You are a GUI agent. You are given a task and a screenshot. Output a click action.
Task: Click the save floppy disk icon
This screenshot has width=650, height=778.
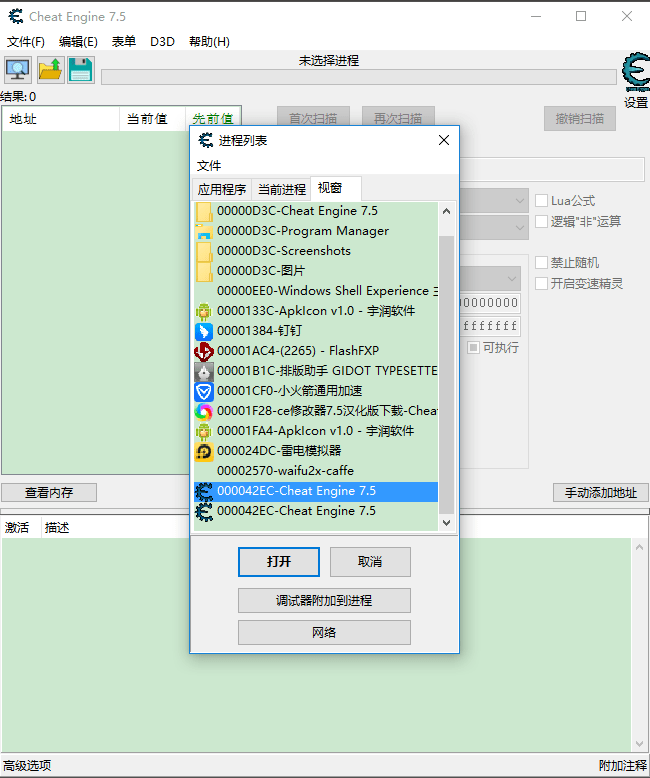click(81, 70)
